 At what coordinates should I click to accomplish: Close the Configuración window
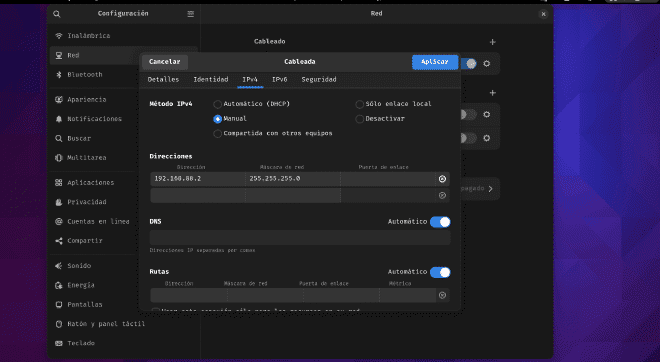tap(543, 14)
